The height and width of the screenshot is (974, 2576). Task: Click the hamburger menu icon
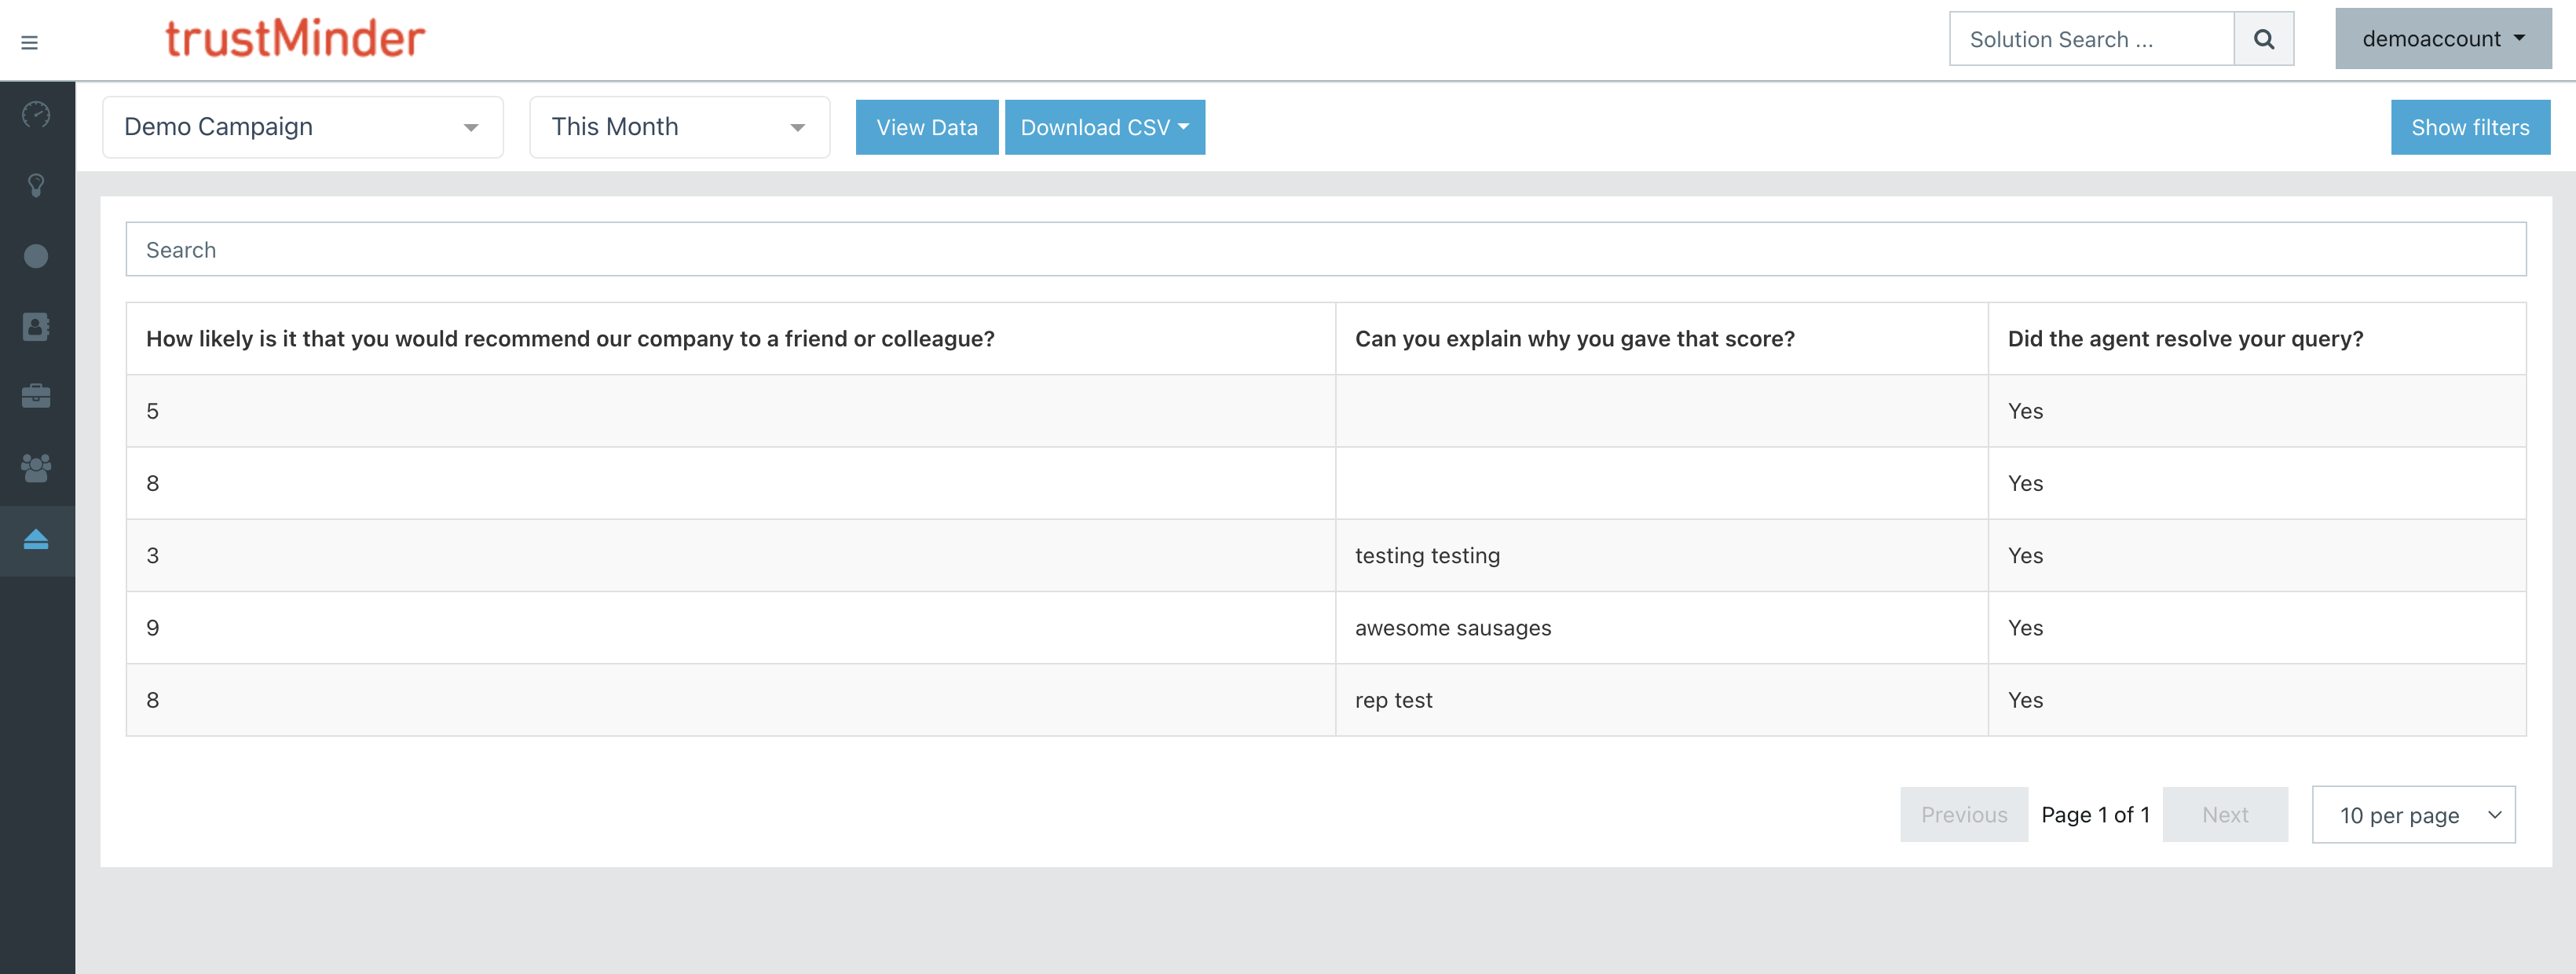29,42
